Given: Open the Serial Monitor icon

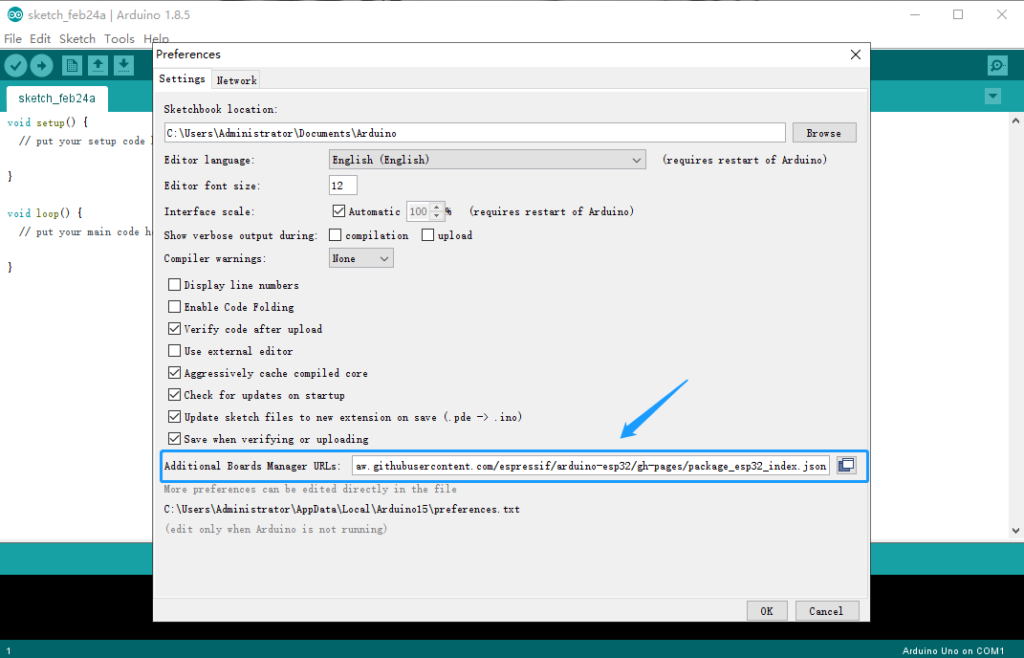Looking at the screenshot, I should point(996,64).
